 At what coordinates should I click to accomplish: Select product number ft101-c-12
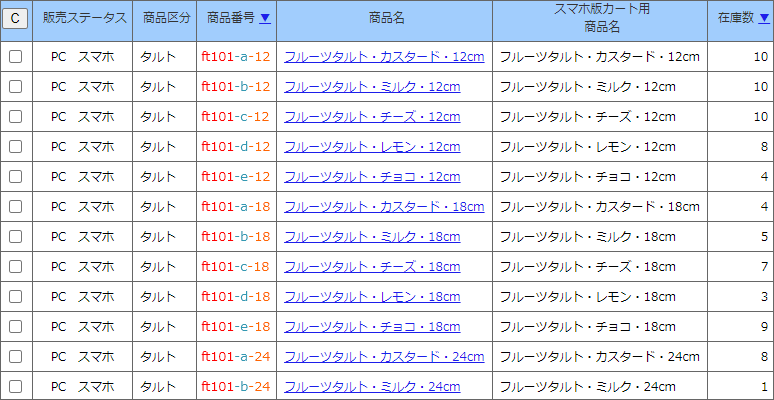[x=235, y=117]
